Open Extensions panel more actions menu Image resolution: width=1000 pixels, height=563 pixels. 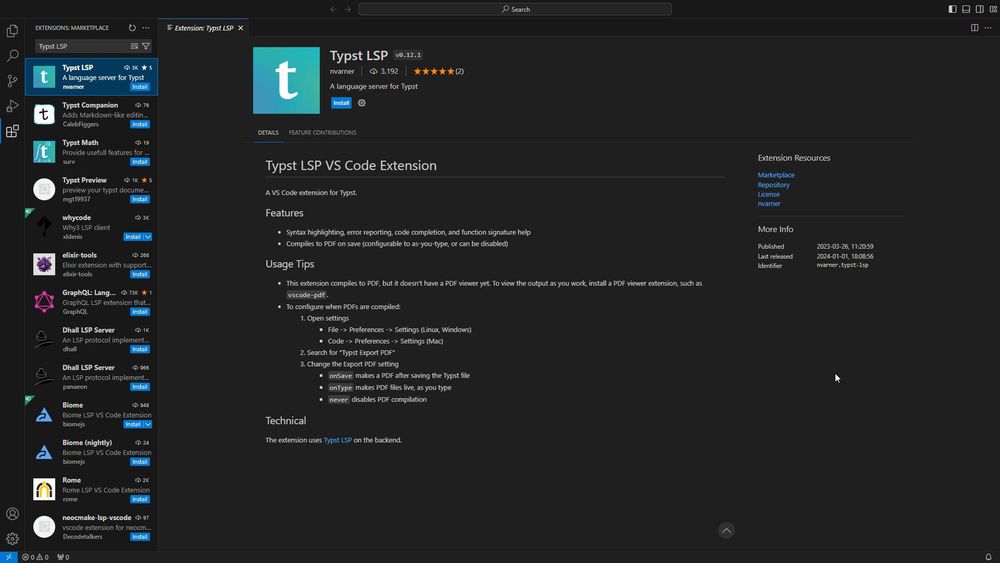146,28
